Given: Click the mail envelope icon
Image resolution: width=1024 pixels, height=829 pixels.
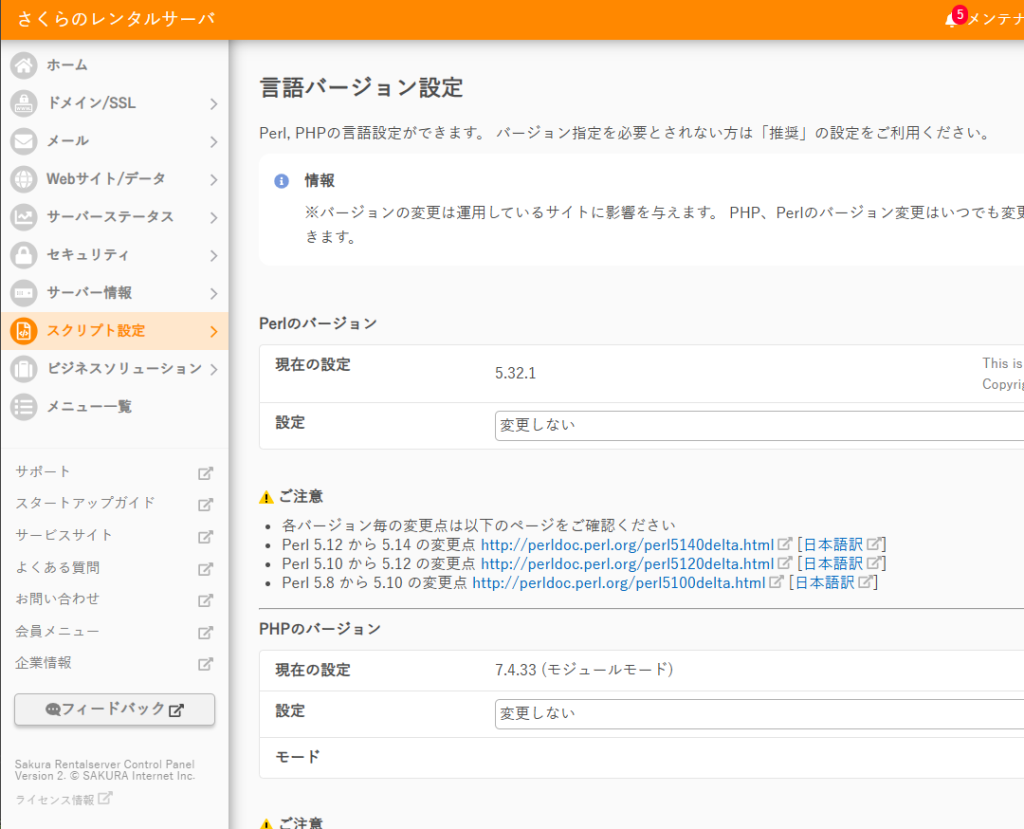Looking at the screenshot, I should click(24, 141).
